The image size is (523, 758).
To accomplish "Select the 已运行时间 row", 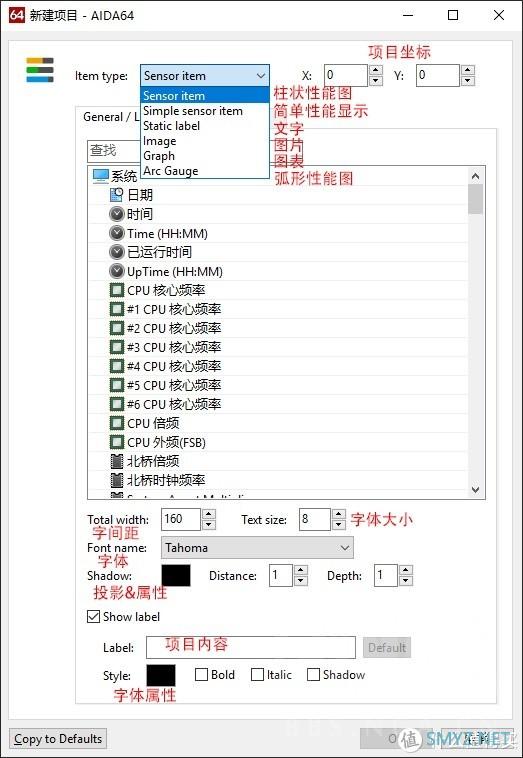I will point(278,252).
